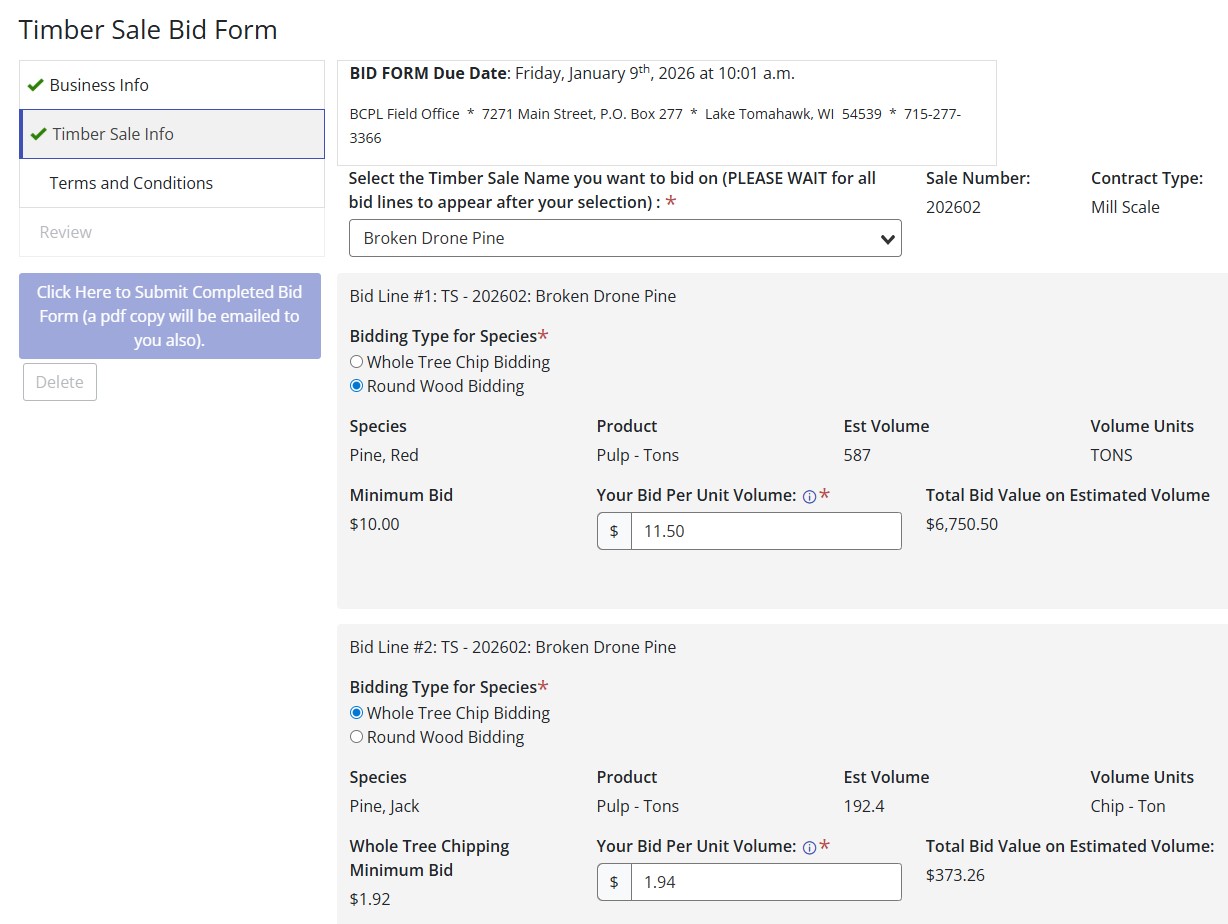Click green checkmark next to Timber Sale Info
This screenshot has height=924, width=1228.
click(x=39, y=134)
